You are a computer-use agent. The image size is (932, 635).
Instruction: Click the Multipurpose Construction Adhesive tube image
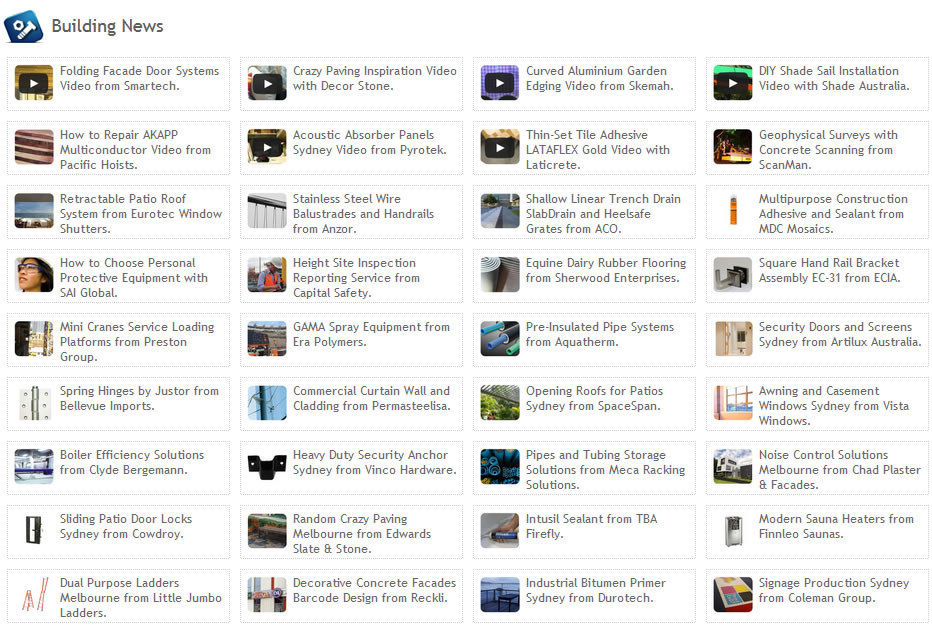733,211
